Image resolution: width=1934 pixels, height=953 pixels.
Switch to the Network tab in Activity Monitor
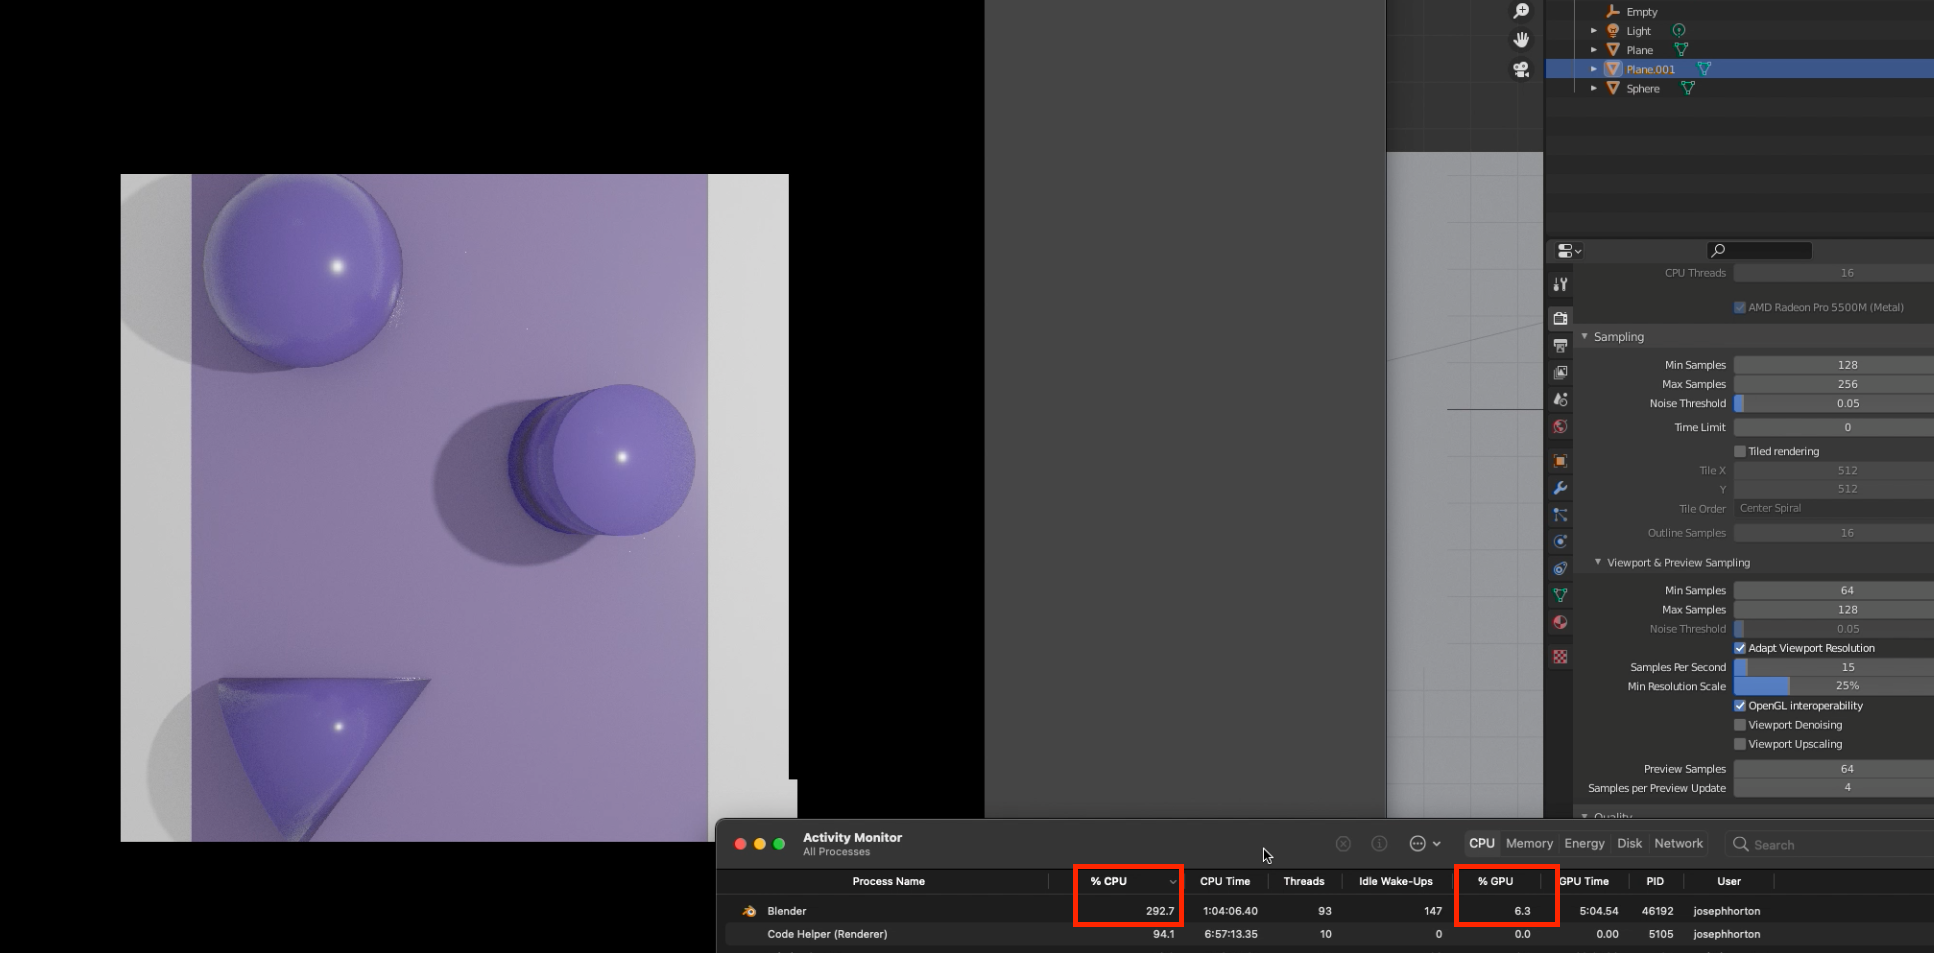click(x=1678, y=843)
